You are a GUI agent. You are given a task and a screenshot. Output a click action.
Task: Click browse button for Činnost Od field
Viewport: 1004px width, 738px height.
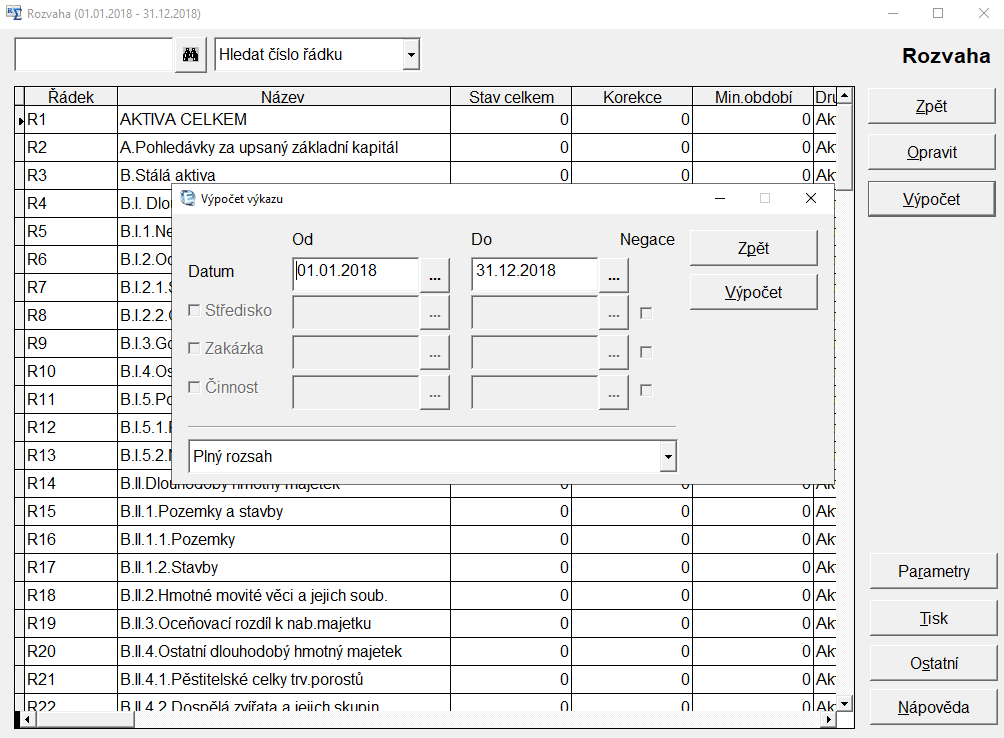(x=435, y=392)
